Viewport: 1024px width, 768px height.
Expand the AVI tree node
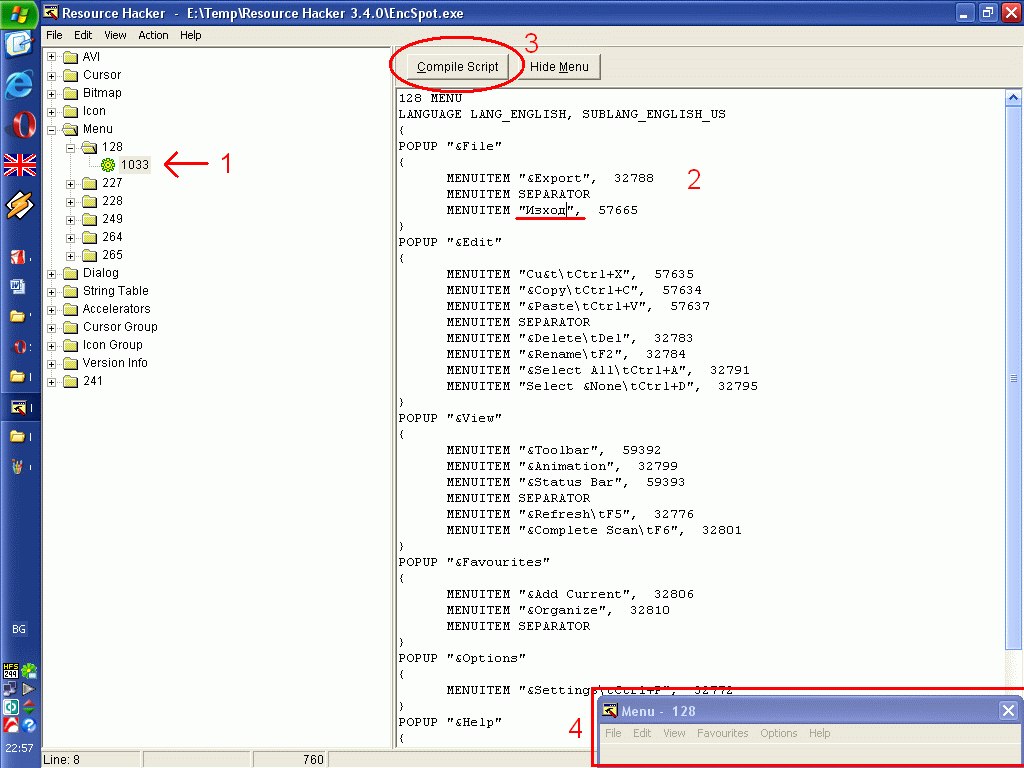[x=52, y=57]
